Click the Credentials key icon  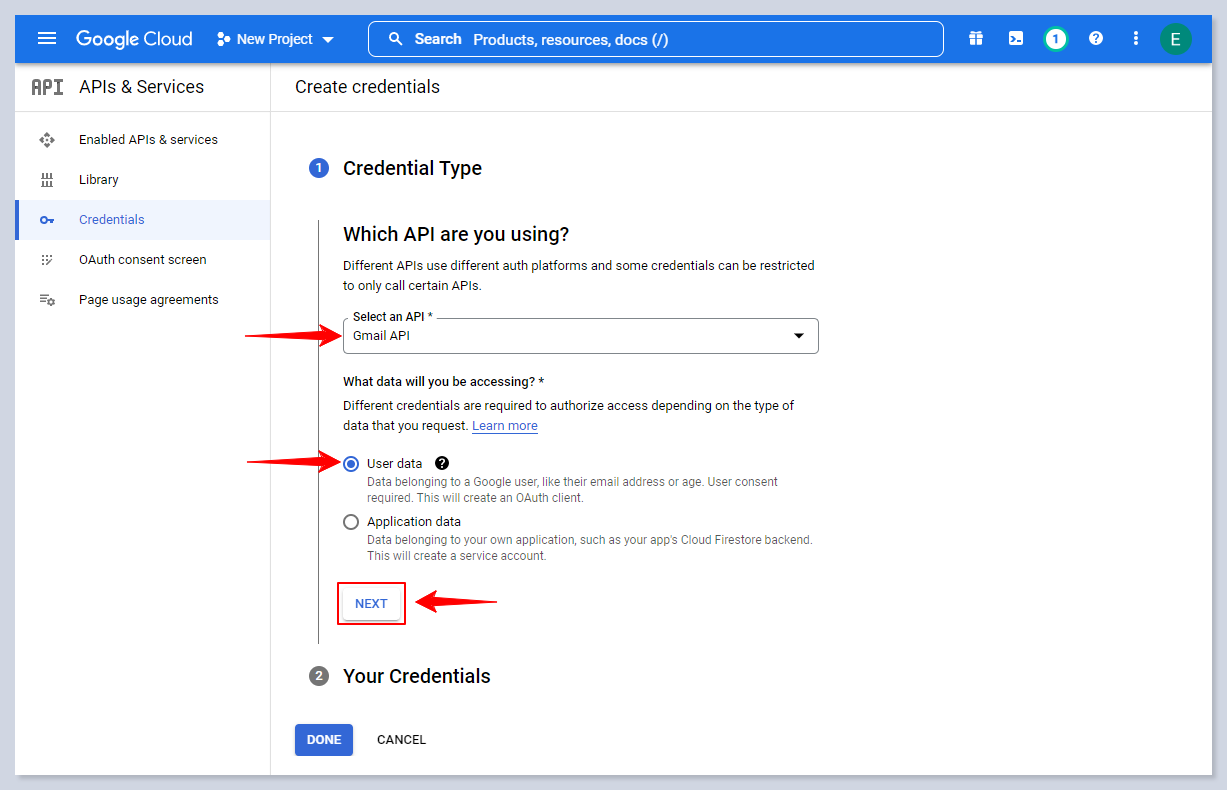click(46, 220)
